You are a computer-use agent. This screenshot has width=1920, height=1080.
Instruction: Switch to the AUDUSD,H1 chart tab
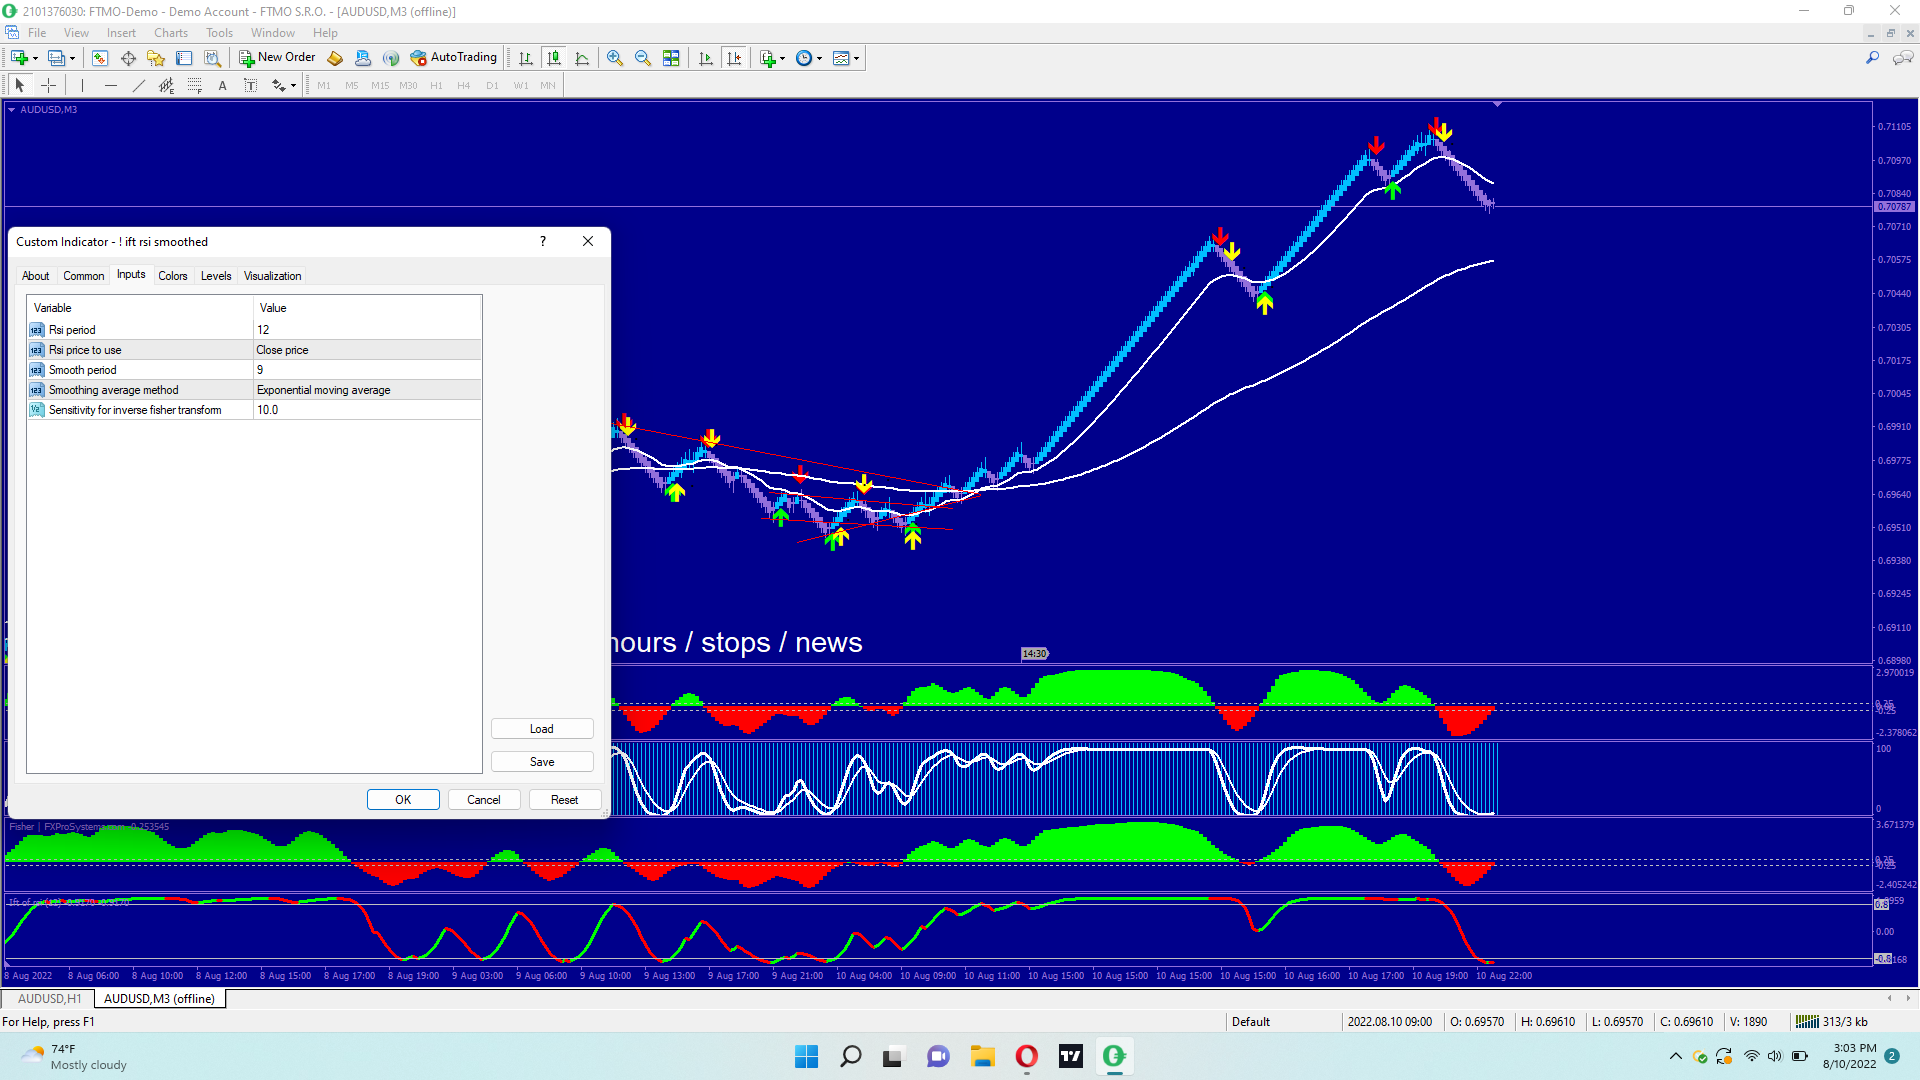[49, 999]
